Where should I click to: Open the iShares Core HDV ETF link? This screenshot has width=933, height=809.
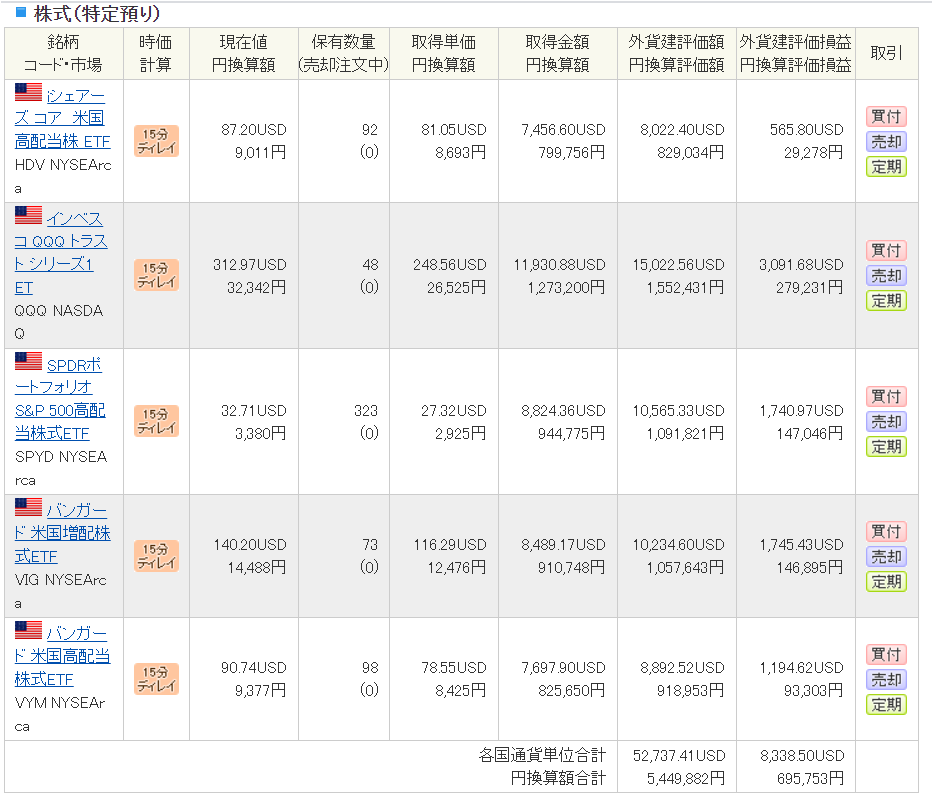62,118
